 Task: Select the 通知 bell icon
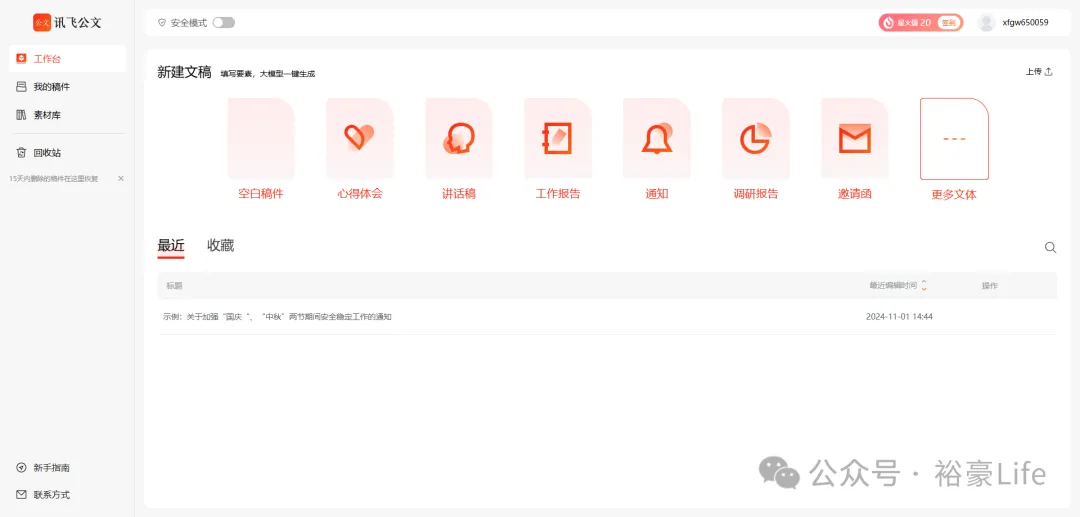(656, 138)
